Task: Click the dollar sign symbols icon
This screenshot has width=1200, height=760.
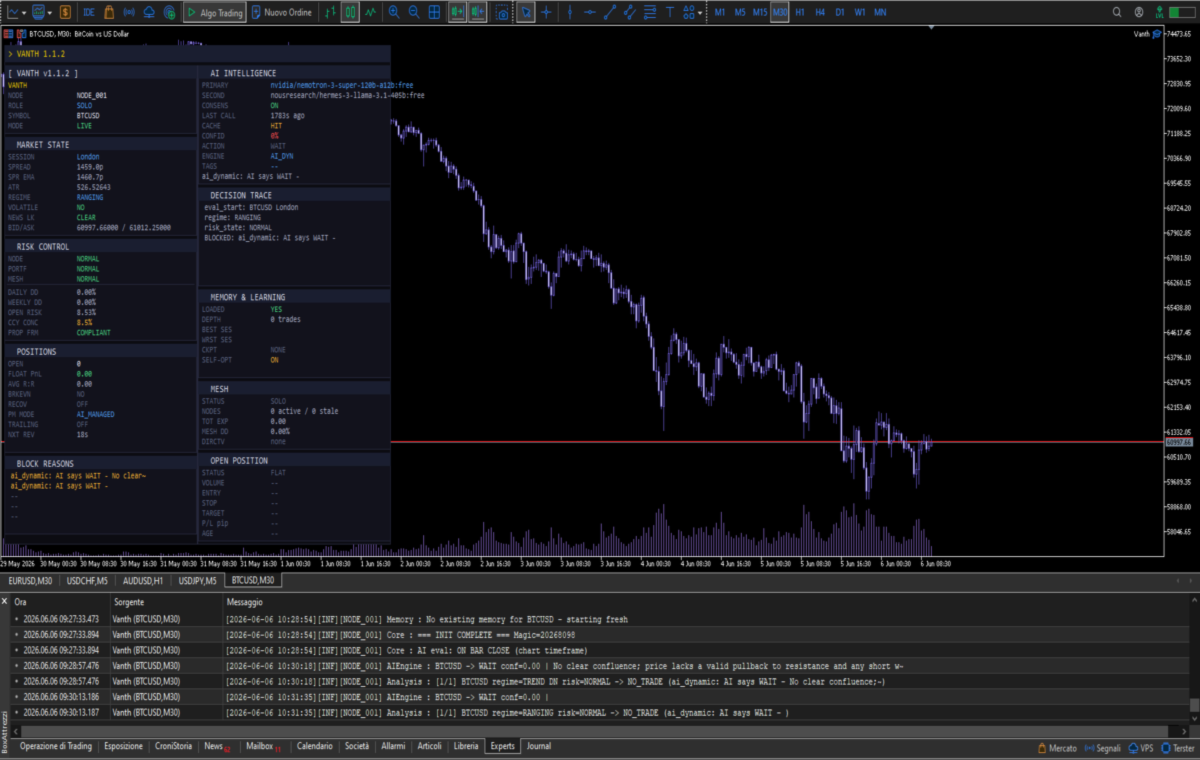Action: pos(65,12)
